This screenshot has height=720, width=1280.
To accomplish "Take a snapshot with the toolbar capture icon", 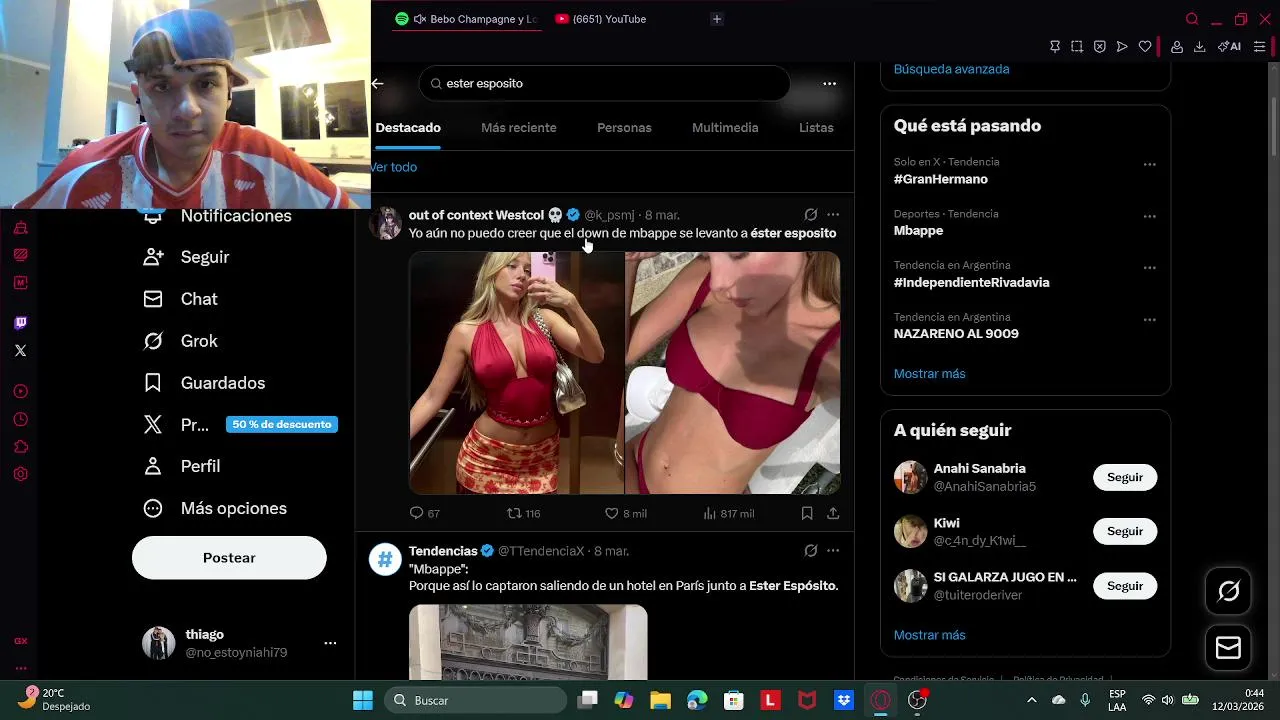I will click(x=1076, y=46).
